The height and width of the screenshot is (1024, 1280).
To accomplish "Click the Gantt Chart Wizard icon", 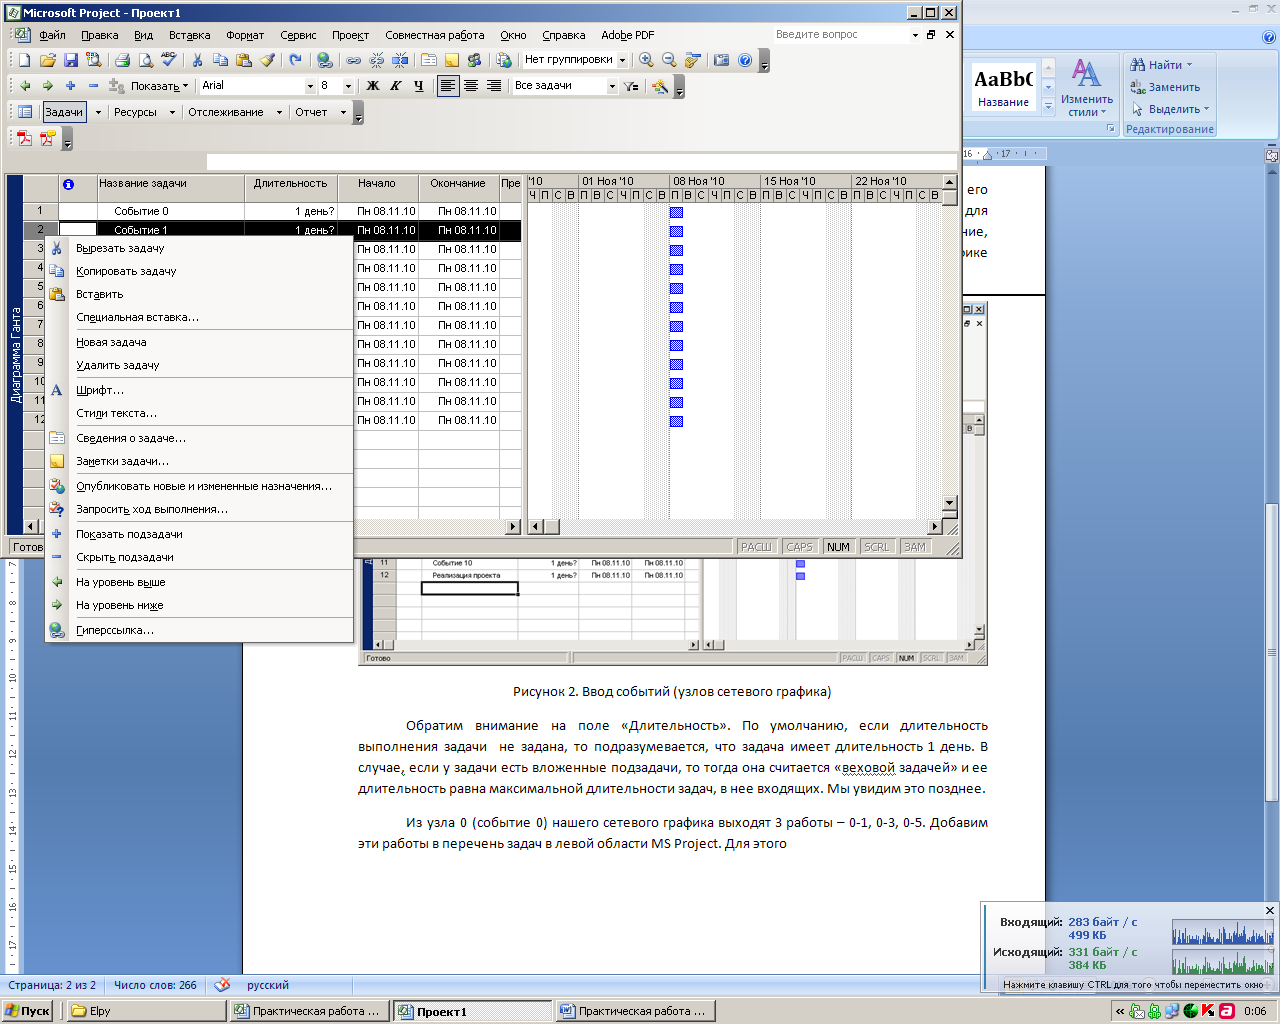I will [x=660, y=86].
